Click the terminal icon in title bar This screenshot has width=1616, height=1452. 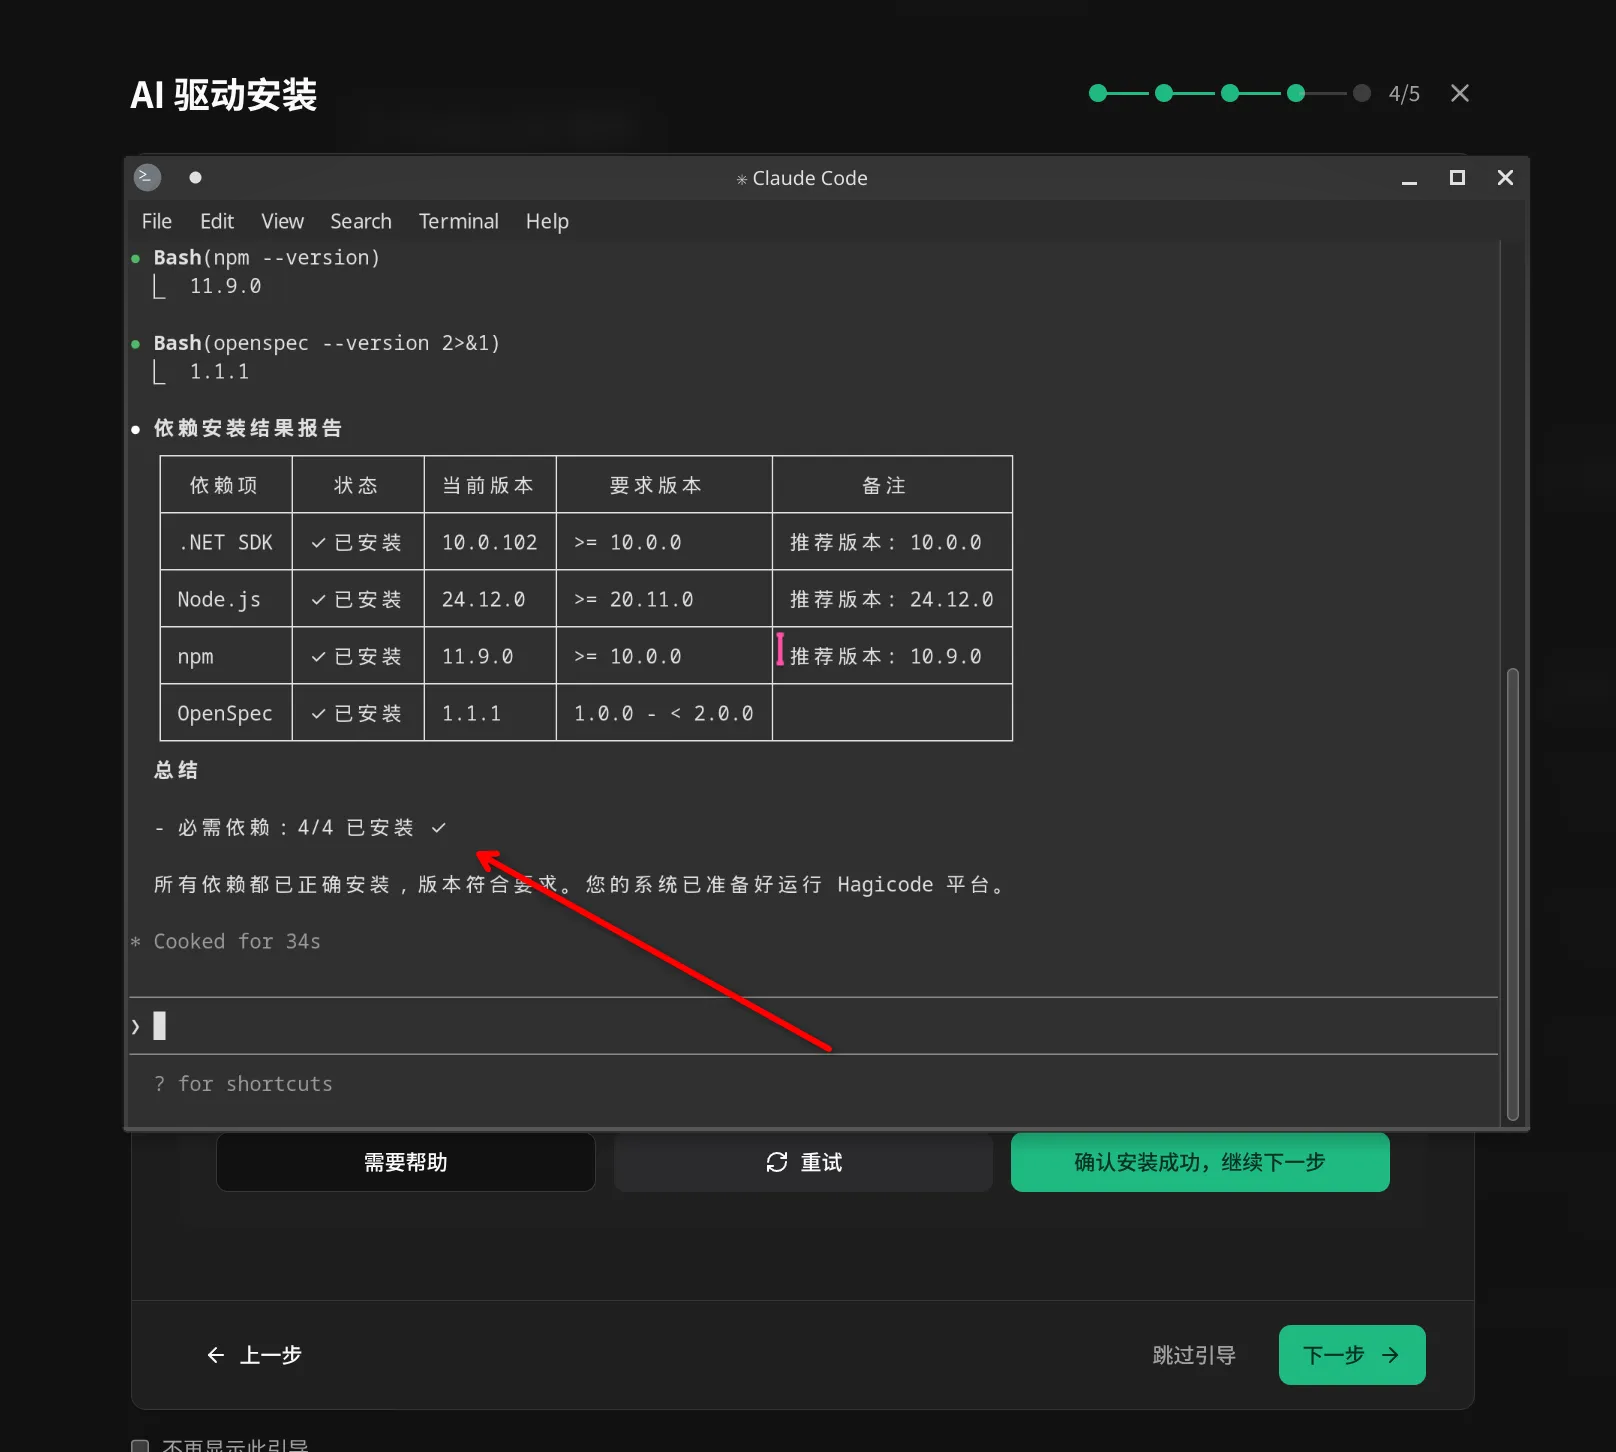pos(148,177)
